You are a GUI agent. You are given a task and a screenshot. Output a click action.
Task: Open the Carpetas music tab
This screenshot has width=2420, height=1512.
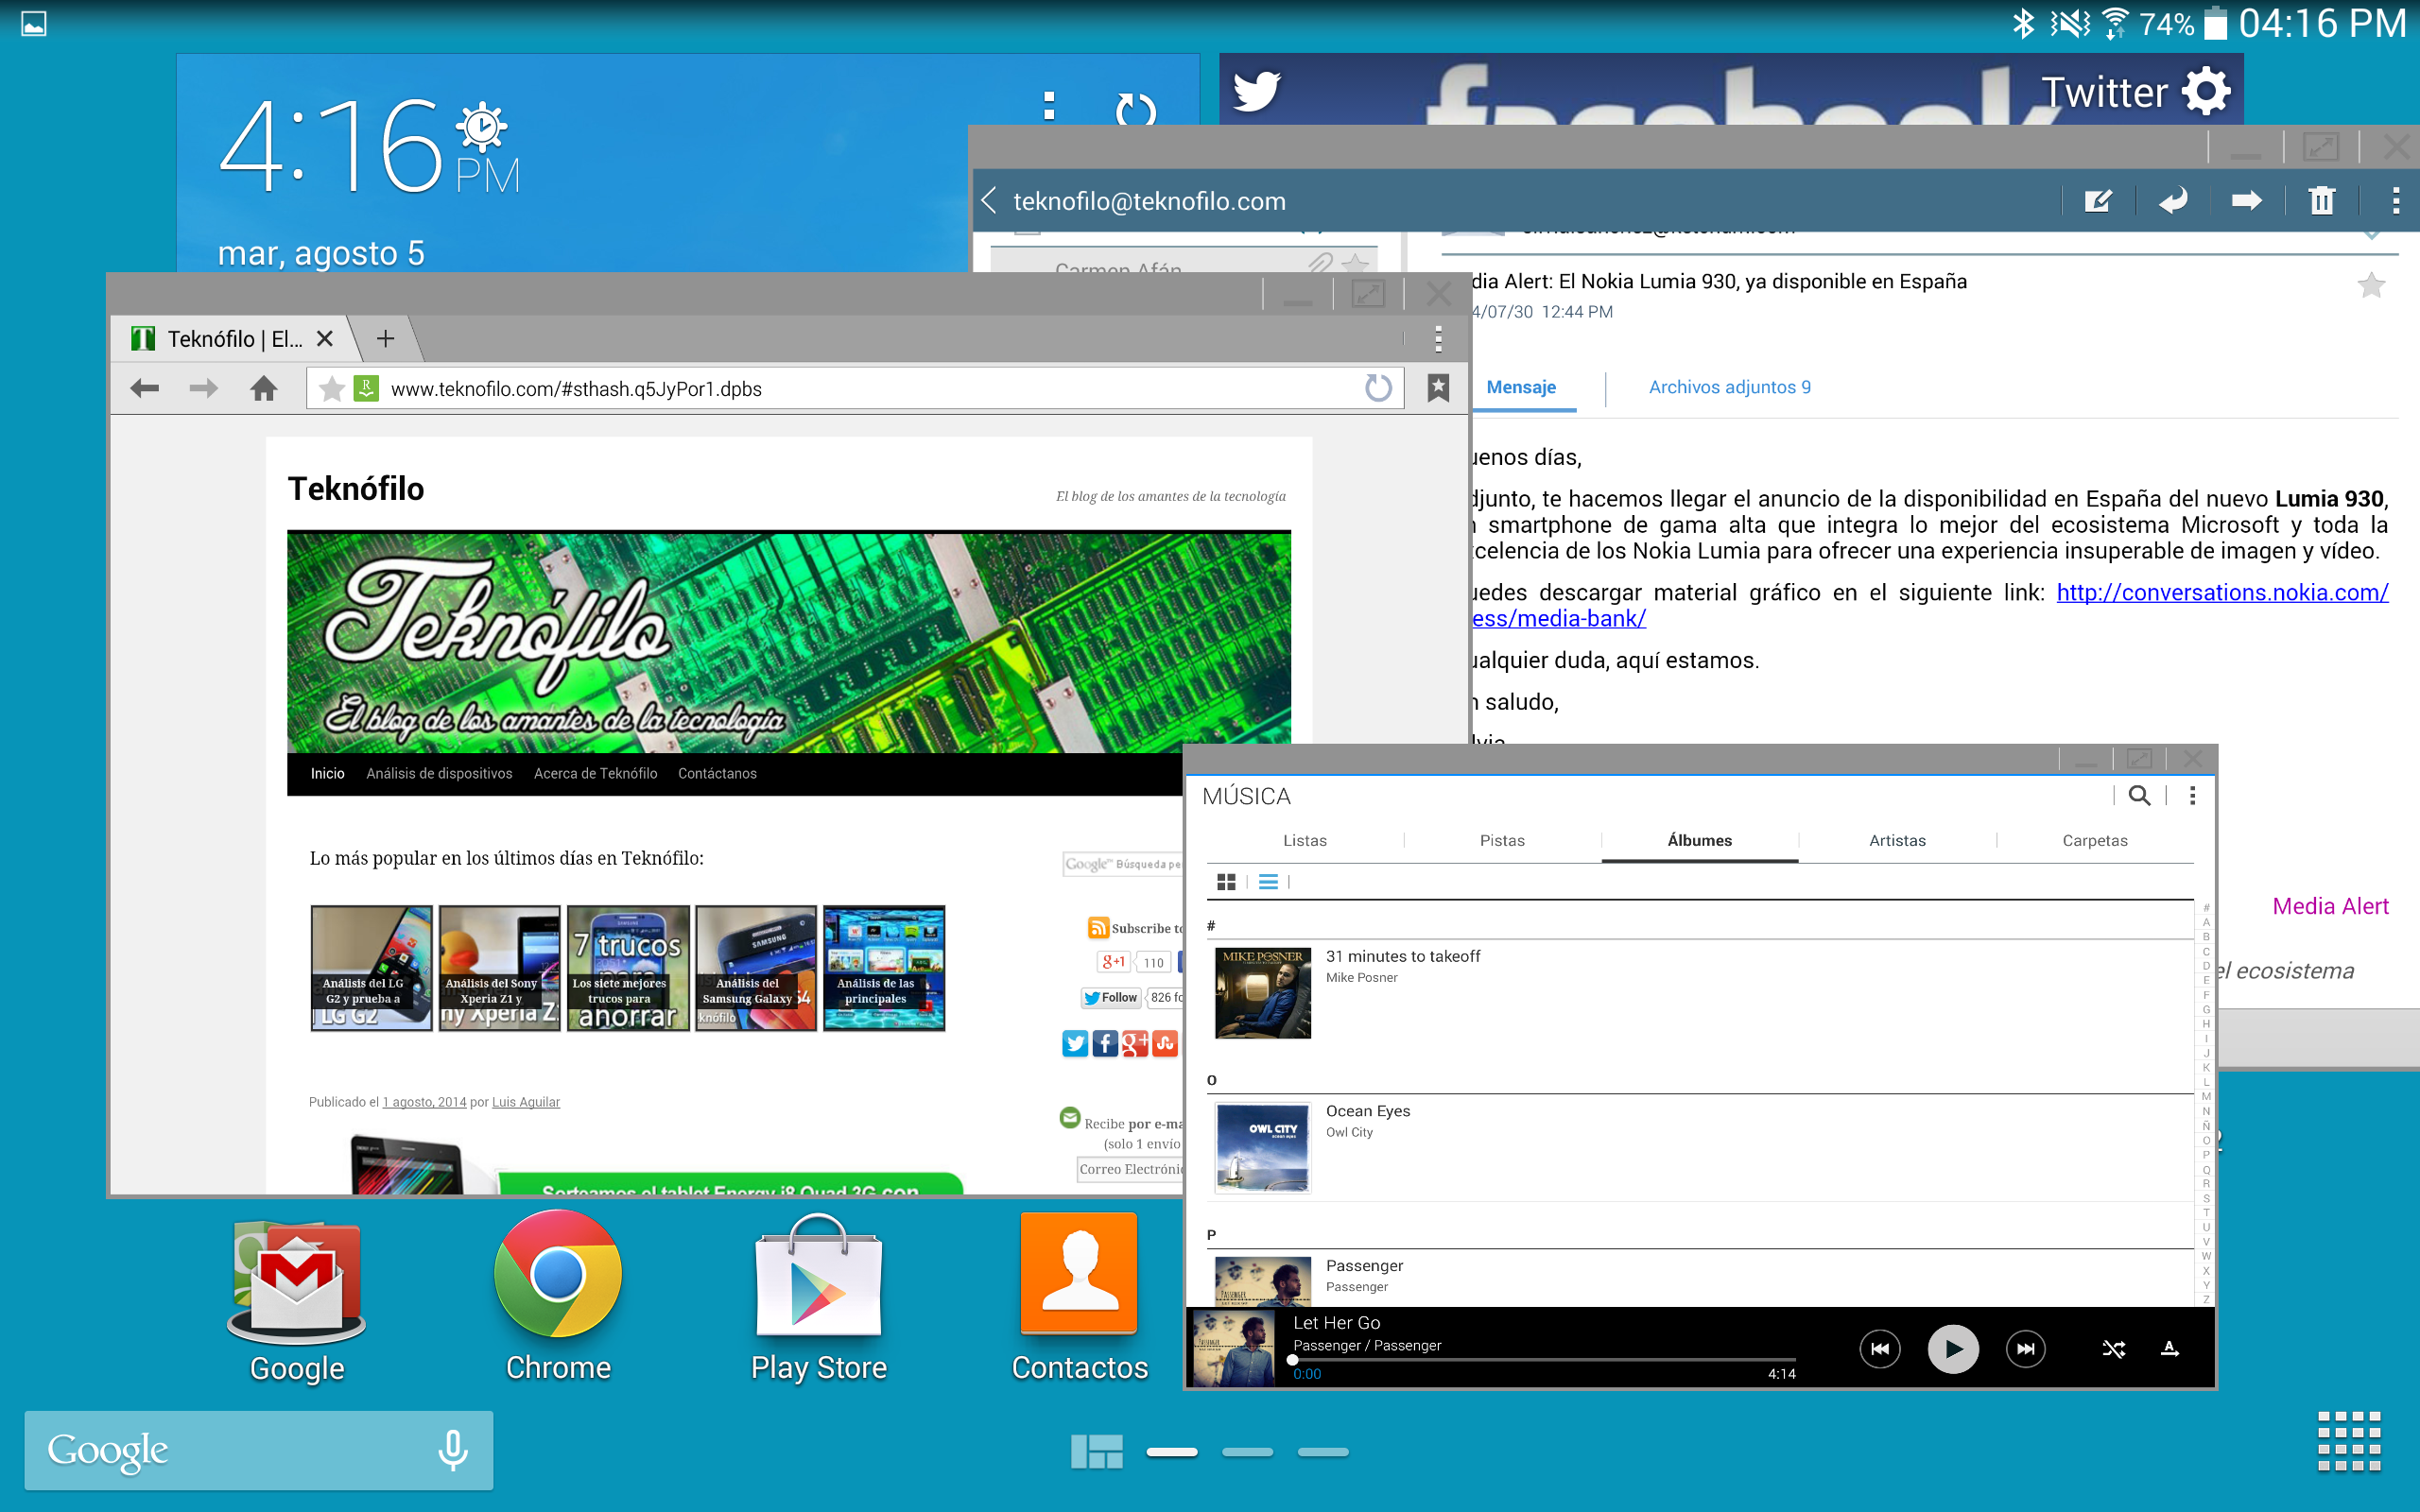2095,840
